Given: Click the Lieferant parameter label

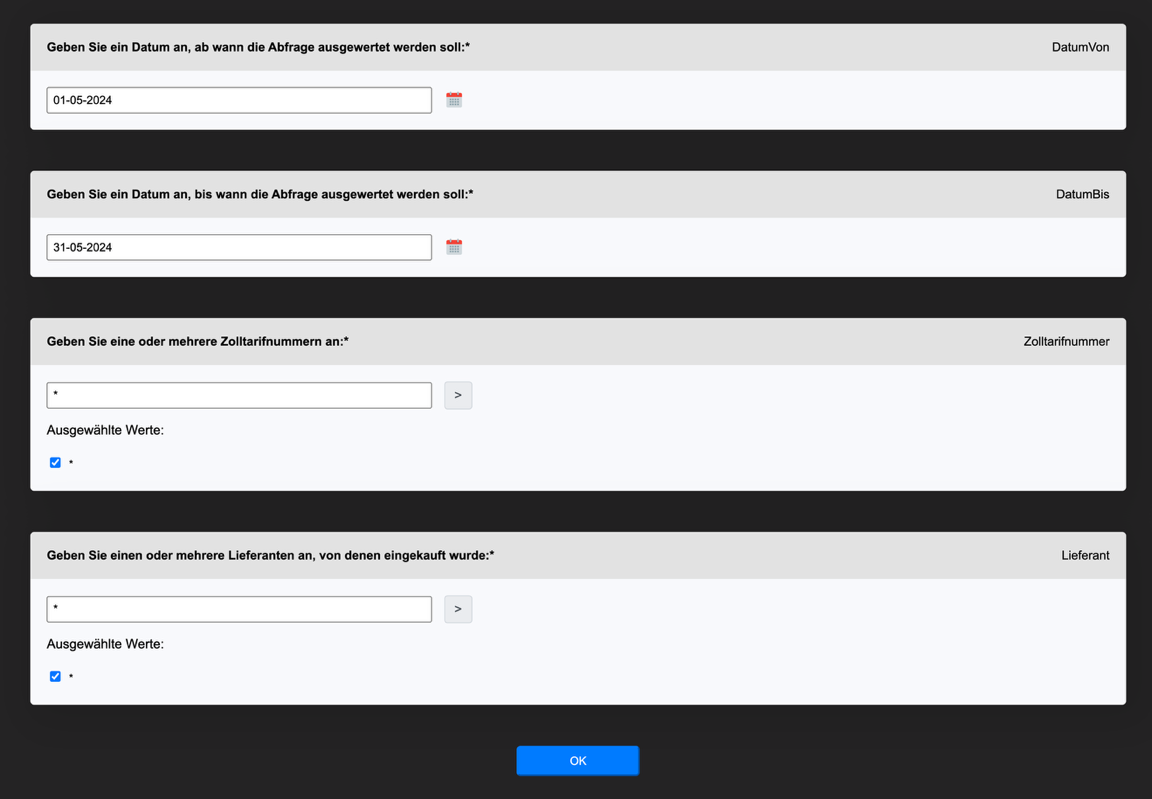Looking at the screenshot, I should click(x=1084, y=556).
